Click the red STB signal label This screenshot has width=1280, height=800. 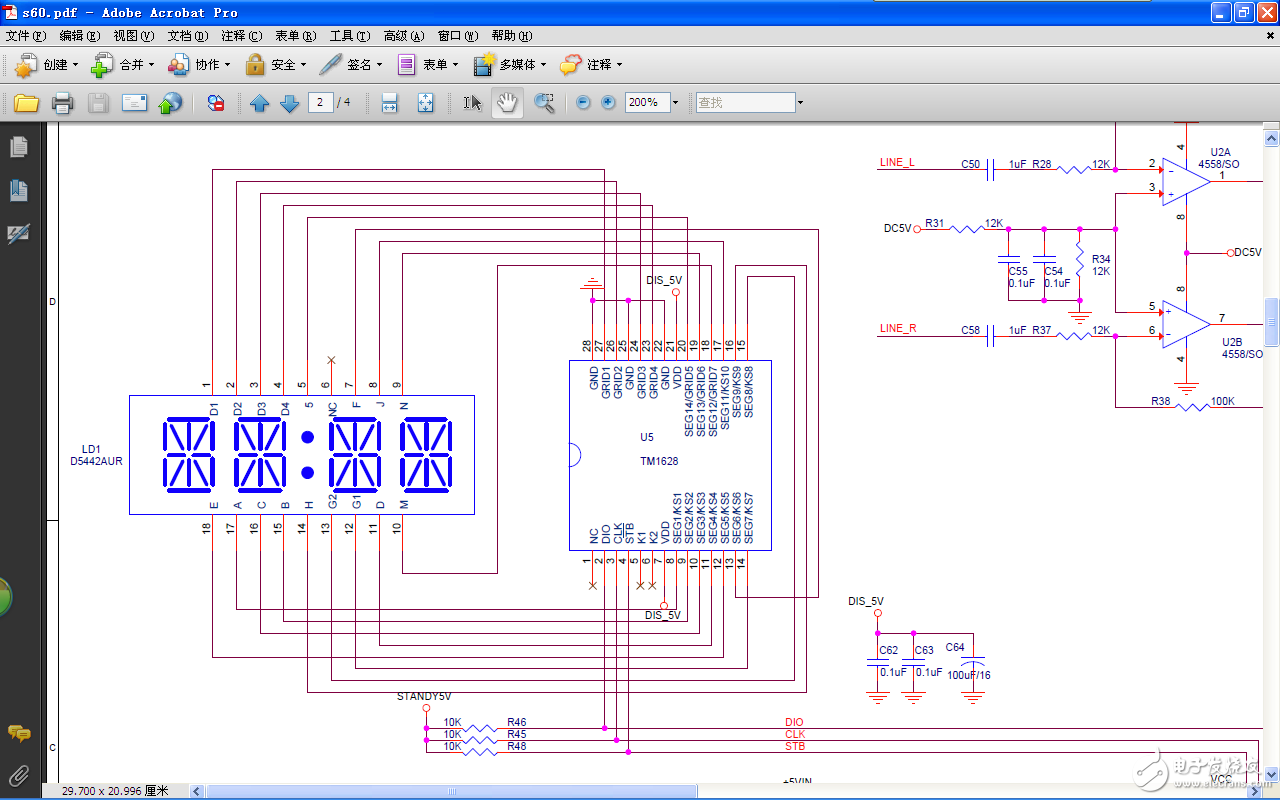pyautogui.click(x=795, y=746)
